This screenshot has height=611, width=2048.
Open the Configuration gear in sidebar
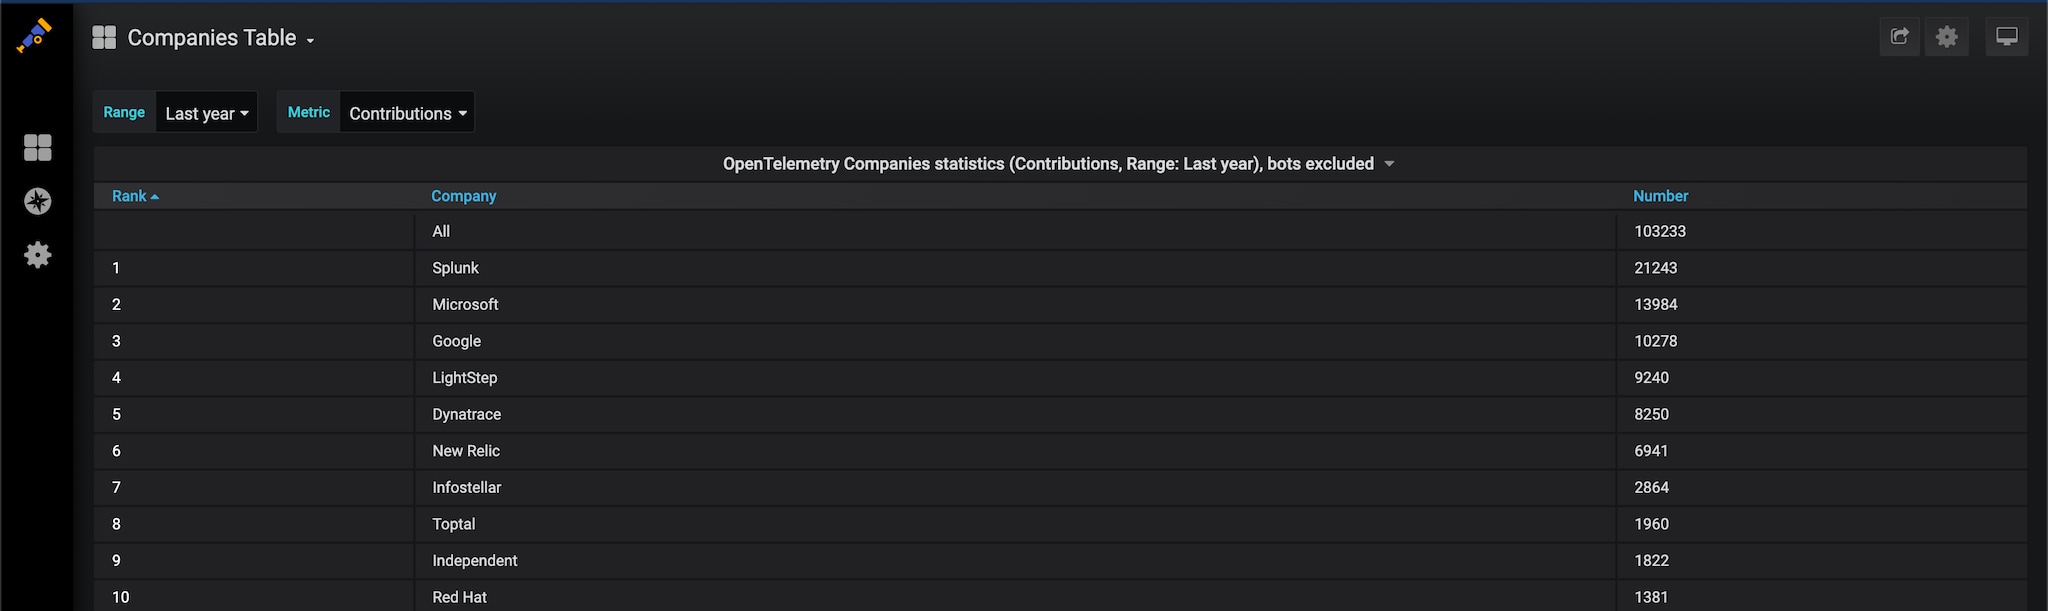[37, 255]
